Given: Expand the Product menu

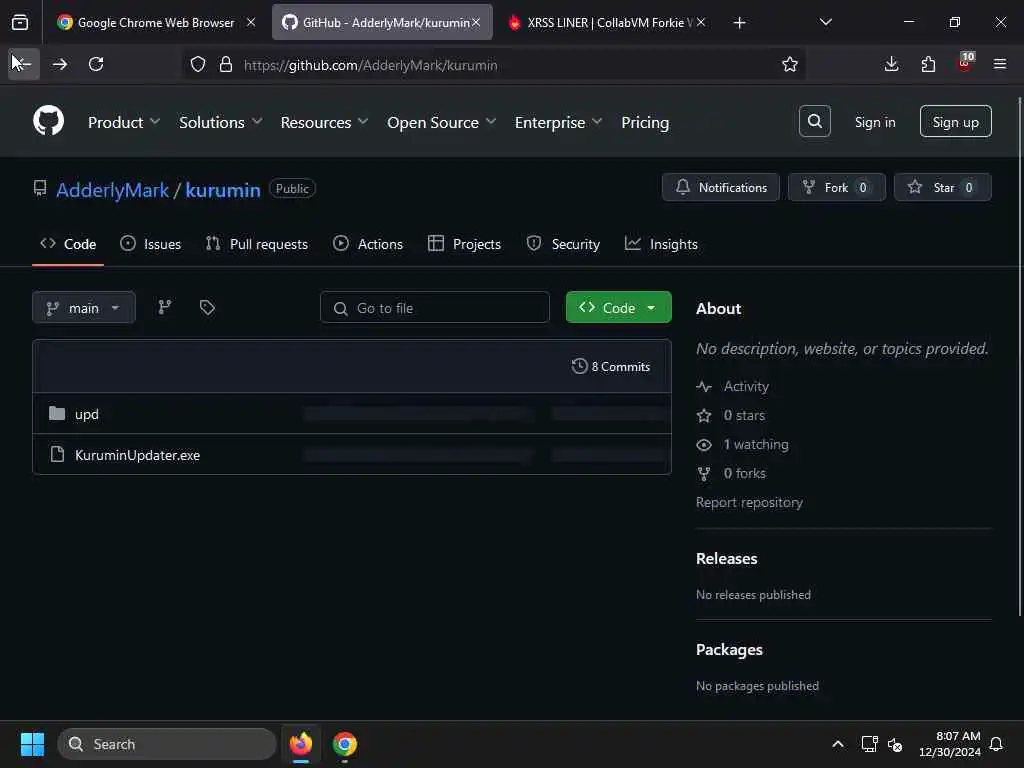Looking at the screenshot, I should click(x=124, y=122).
